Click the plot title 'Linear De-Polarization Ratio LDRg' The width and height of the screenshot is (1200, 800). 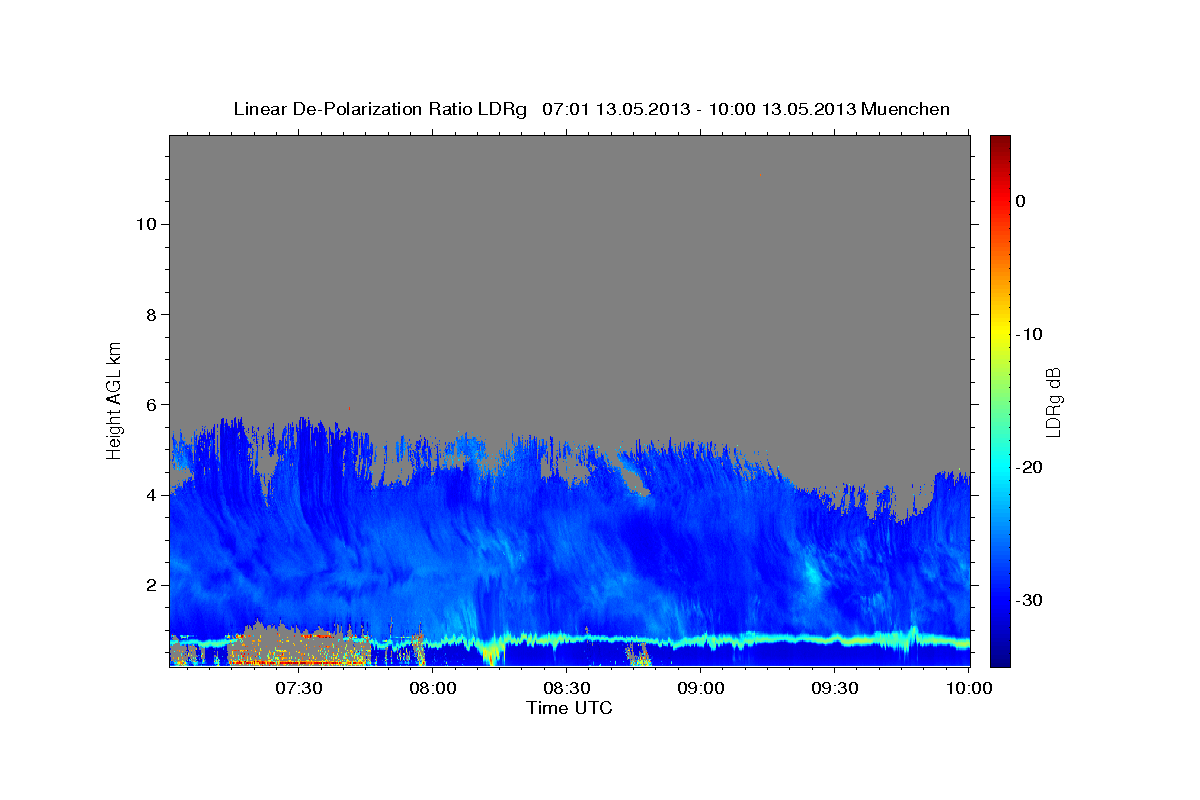[x=379, y=109]
